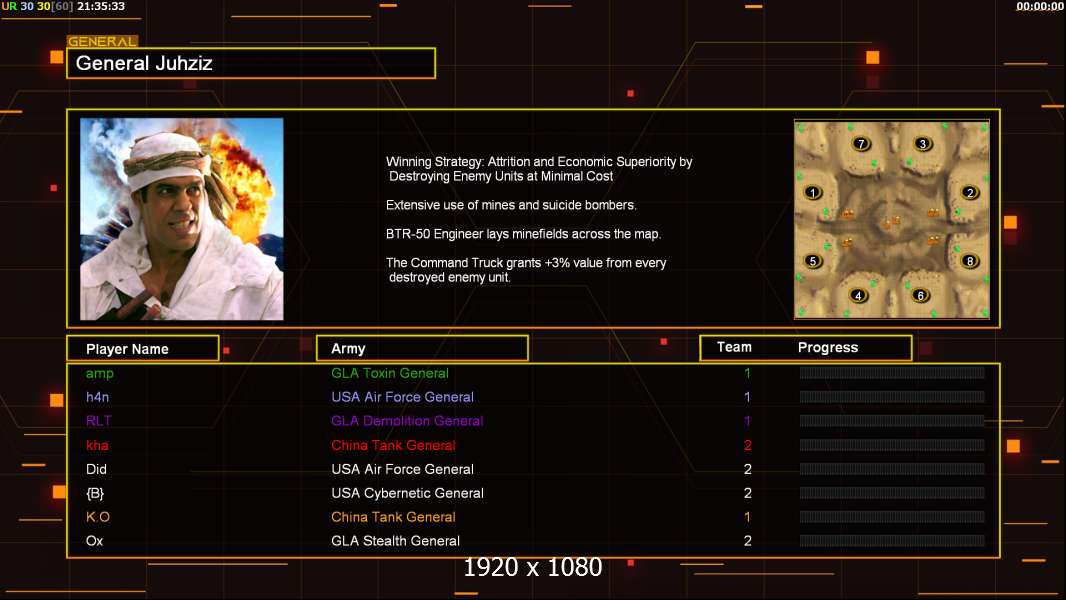Screen dimensions: 1066x600
Task: Click GLA Toxin General army text
Action: (x=390, y=373)
